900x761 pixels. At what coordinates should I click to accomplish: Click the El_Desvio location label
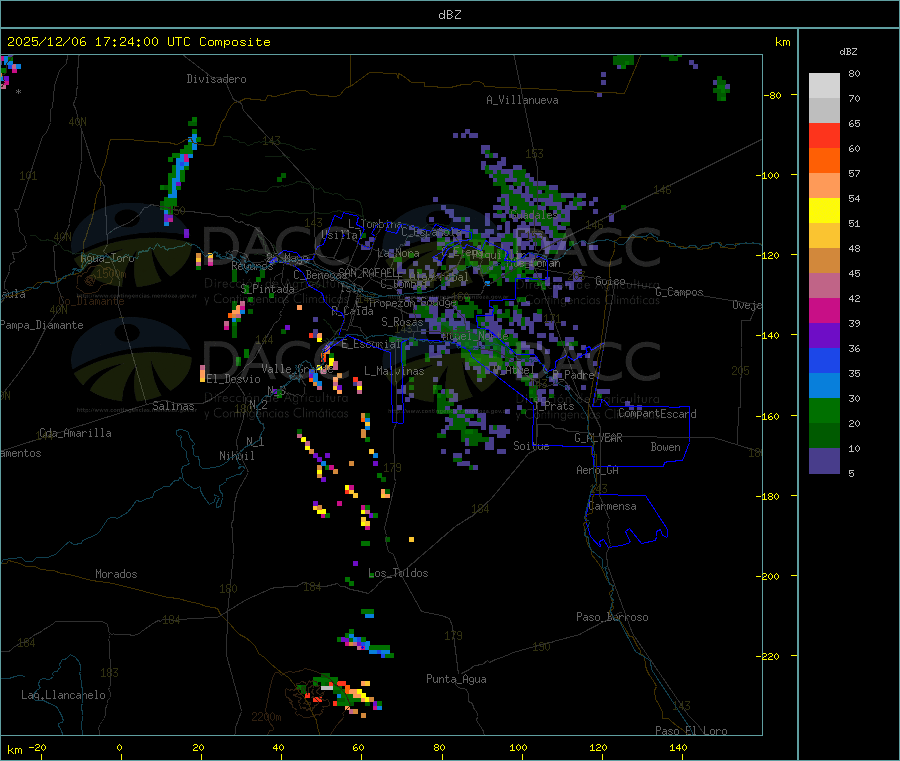point(233,379)
